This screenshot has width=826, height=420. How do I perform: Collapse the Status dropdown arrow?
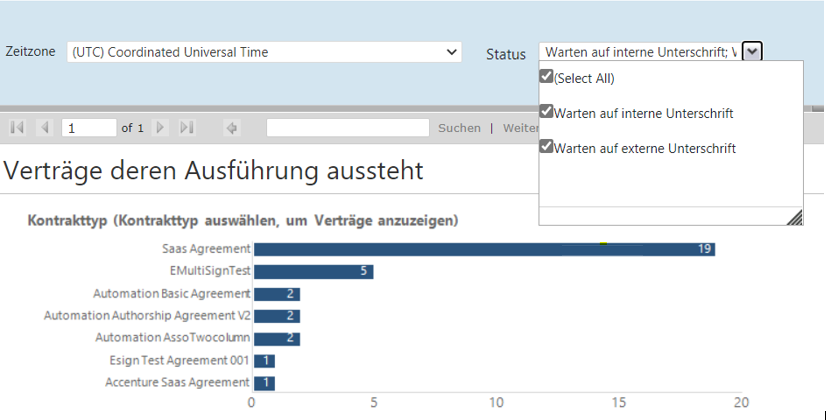(x=752, y=52)
